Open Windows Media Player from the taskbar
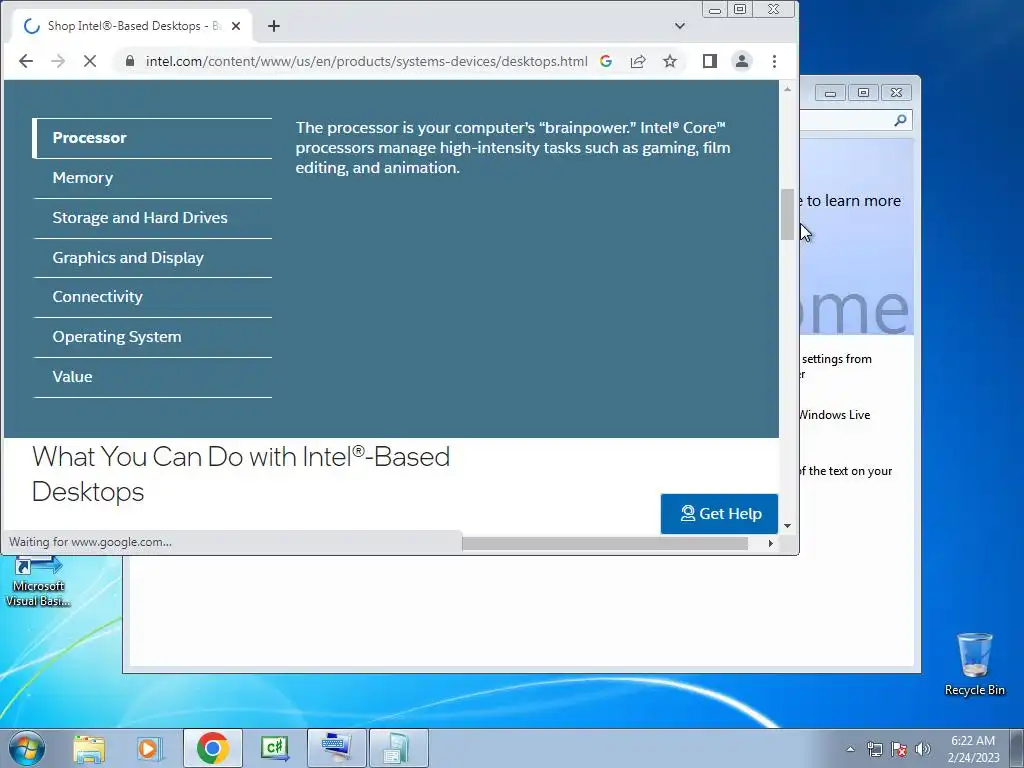The width and height of the screenshot is (1024, 768). point(150,748)
